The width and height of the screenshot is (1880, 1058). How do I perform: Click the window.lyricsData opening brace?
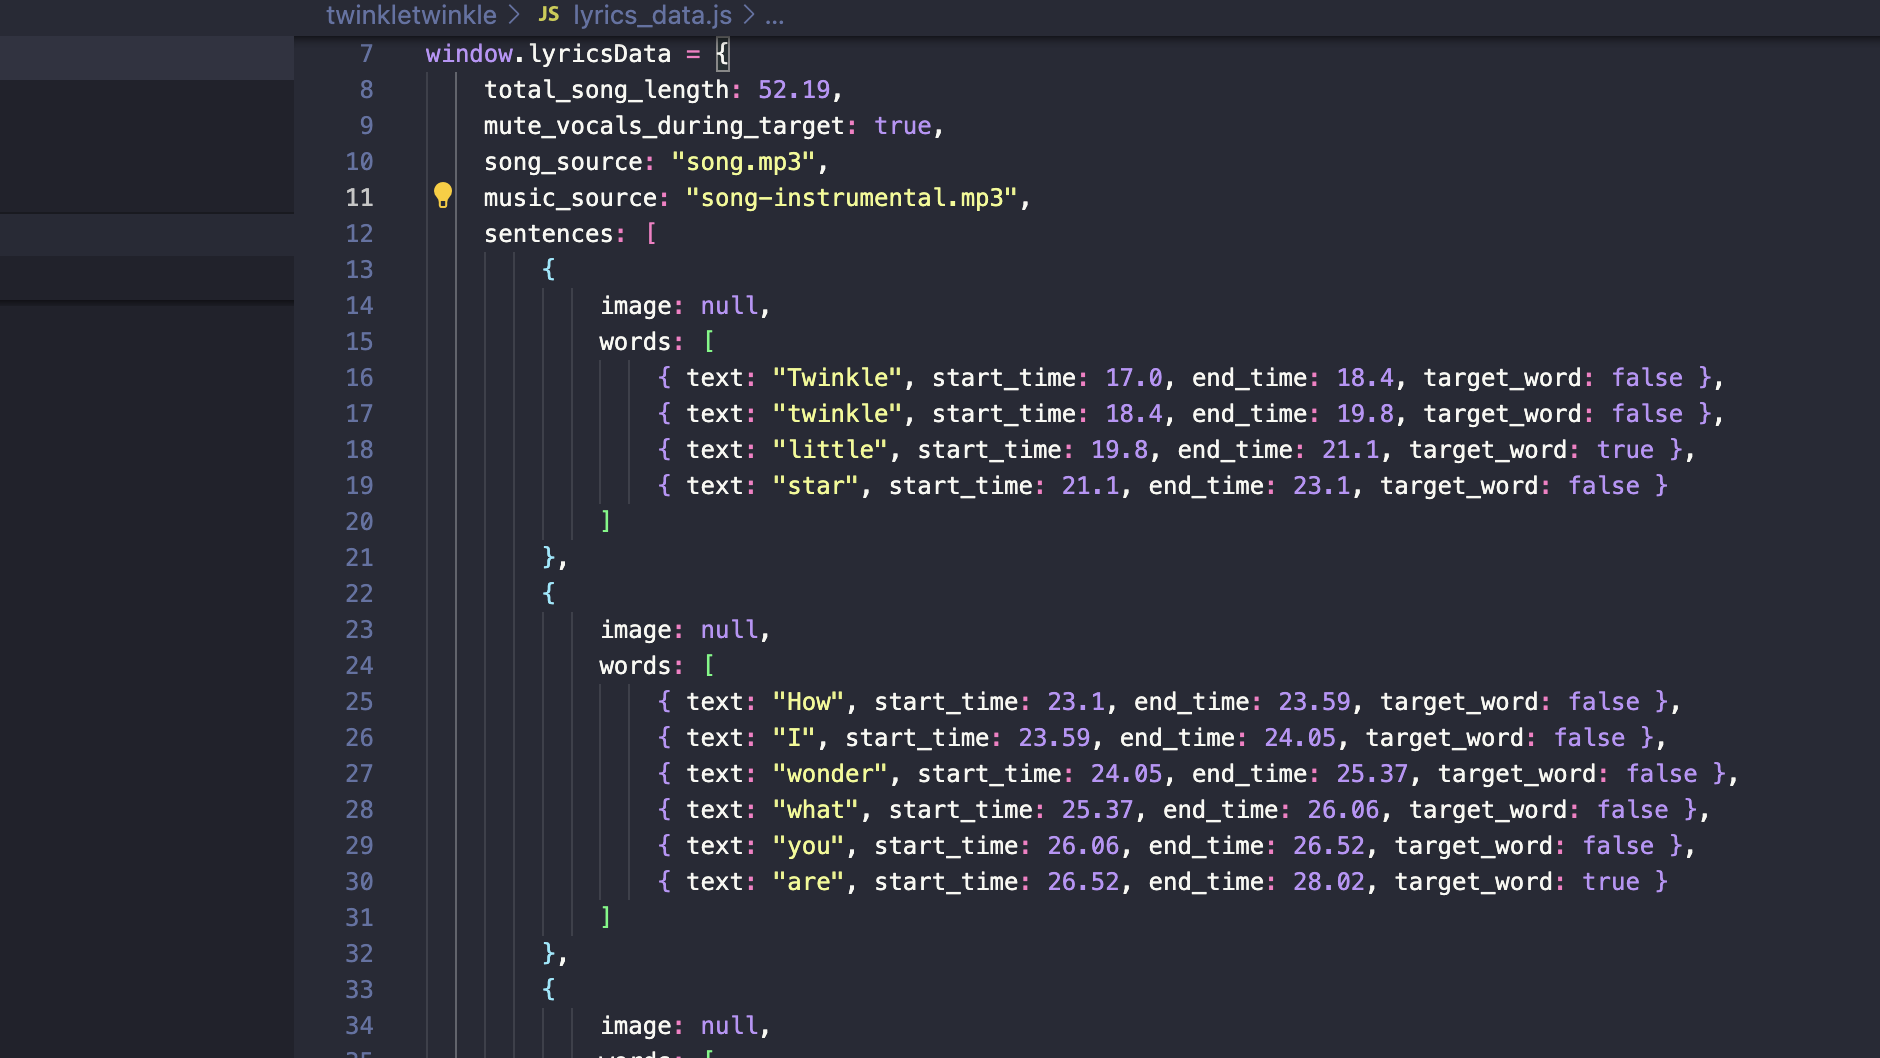[723, 54]
